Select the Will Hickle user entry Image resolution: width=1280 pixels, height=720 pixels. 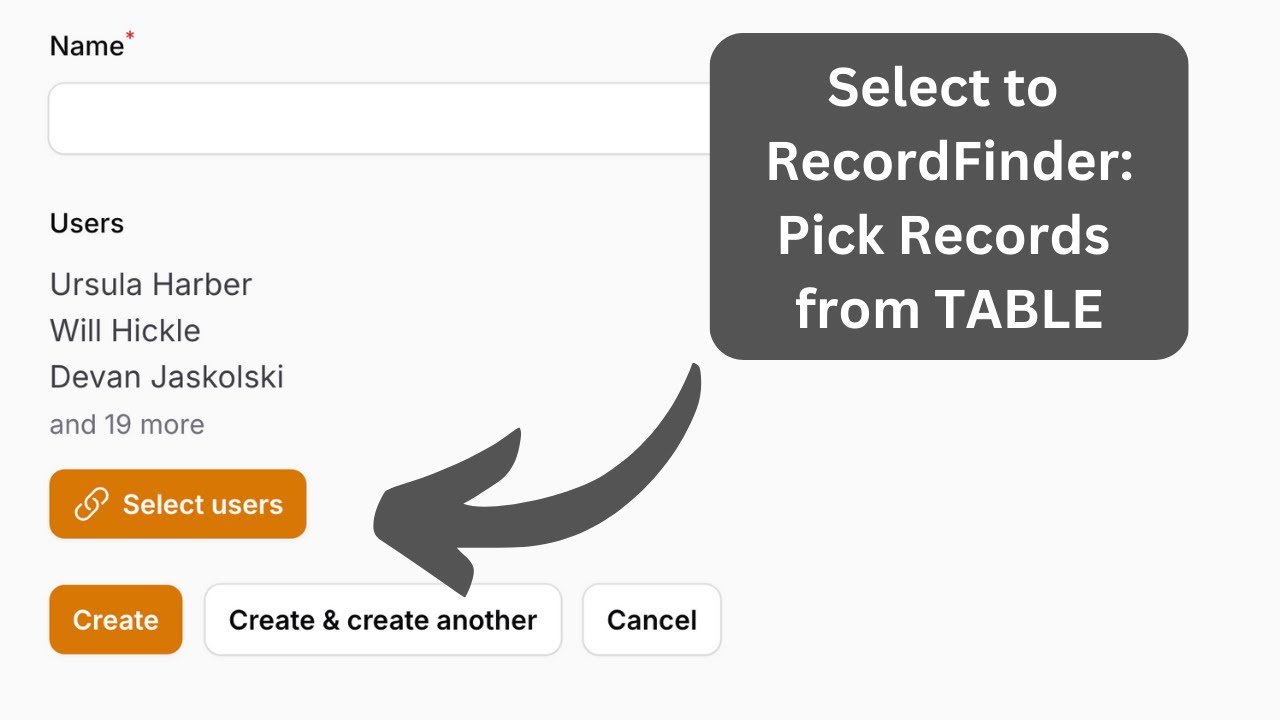pyautogui.click(x=125, y=331)
